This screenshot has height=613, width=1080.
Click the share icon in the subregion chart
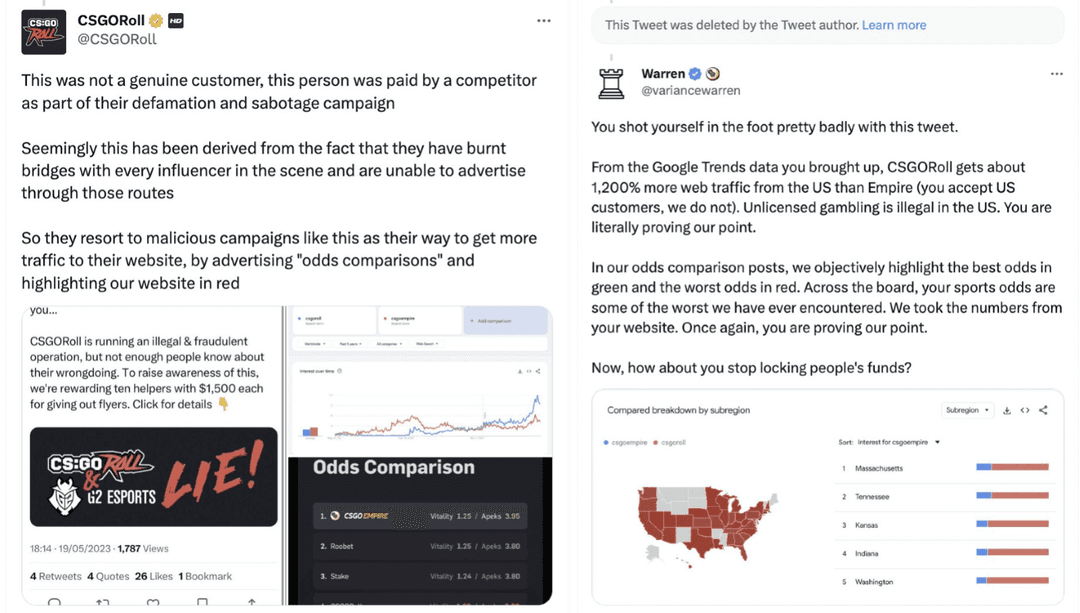click(x=1043, y=410)
